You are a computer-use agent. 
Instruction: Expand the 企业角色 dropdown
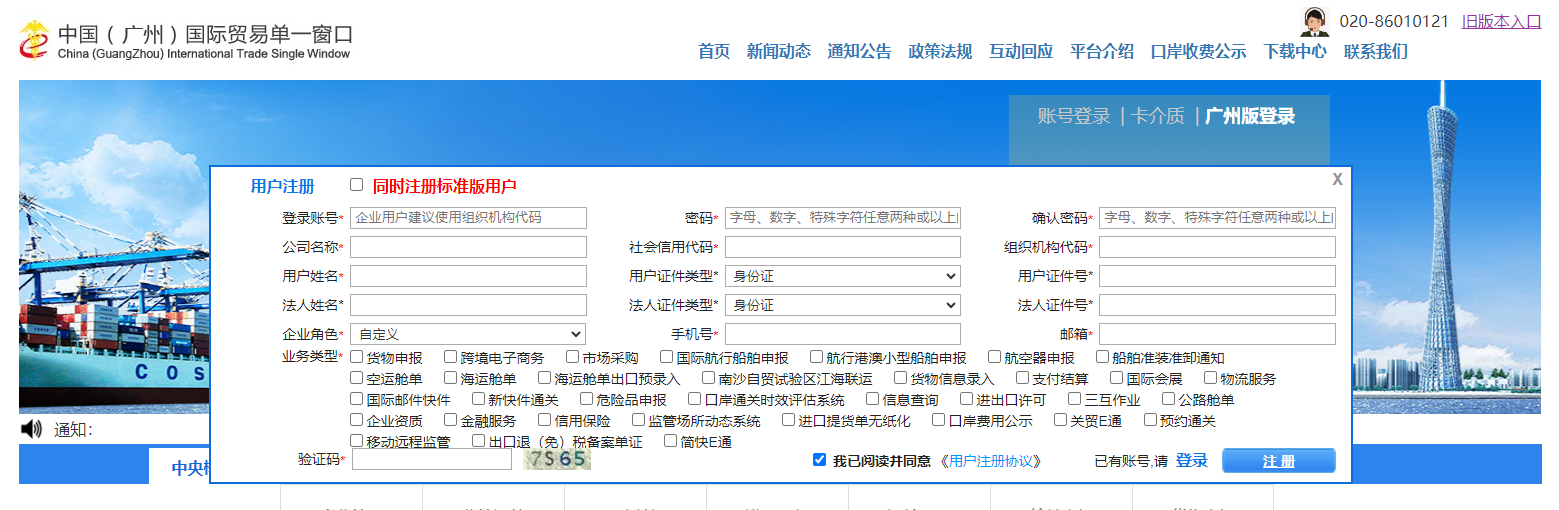[467, 334]
